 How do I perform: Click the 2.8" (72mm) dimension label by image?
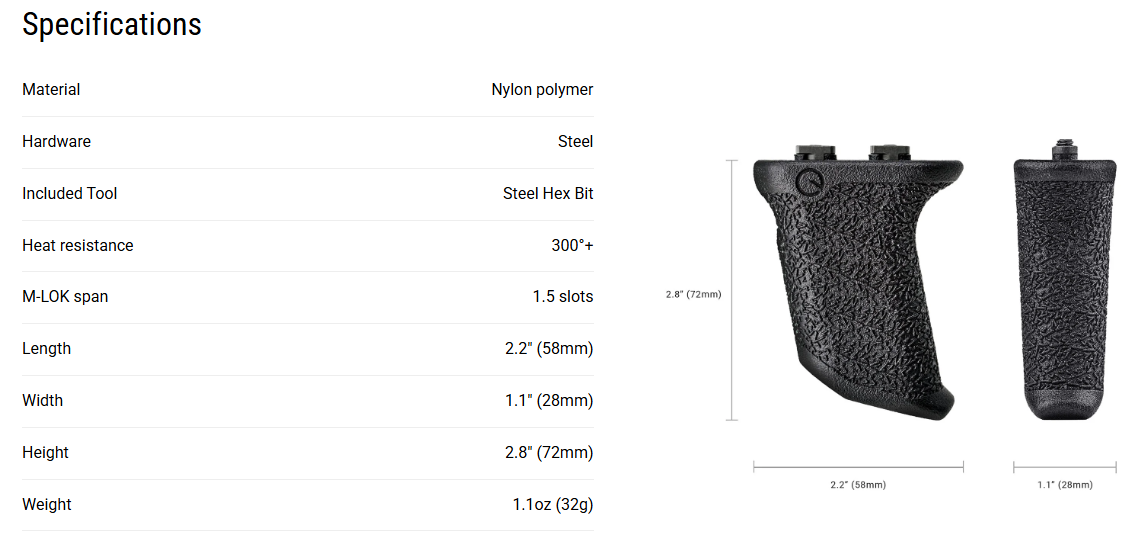pyautogui.click(x=694, y=294)
